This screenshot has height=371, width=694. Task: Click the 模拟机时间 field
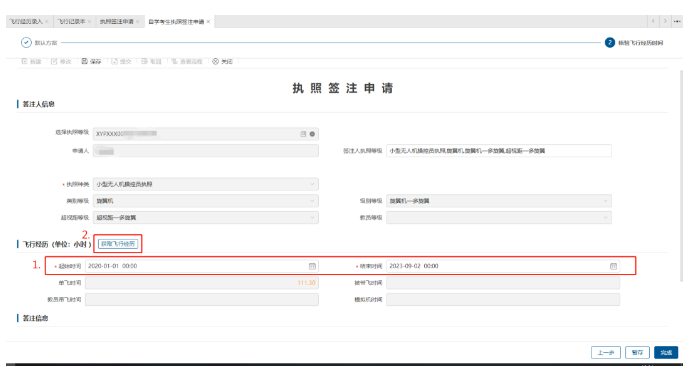[x=503, y=300]
